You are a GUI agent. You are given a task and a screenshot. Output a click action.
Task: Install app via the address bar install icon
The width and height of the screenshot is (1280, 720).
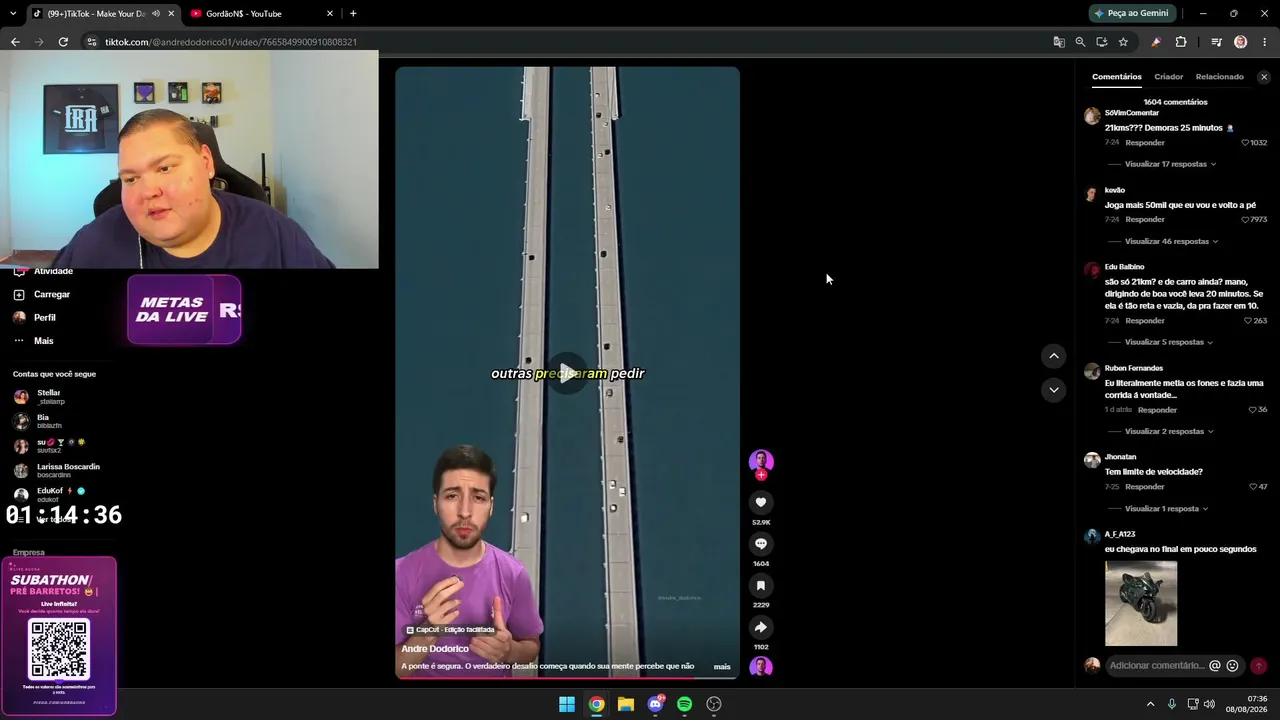click(1102, 42)
